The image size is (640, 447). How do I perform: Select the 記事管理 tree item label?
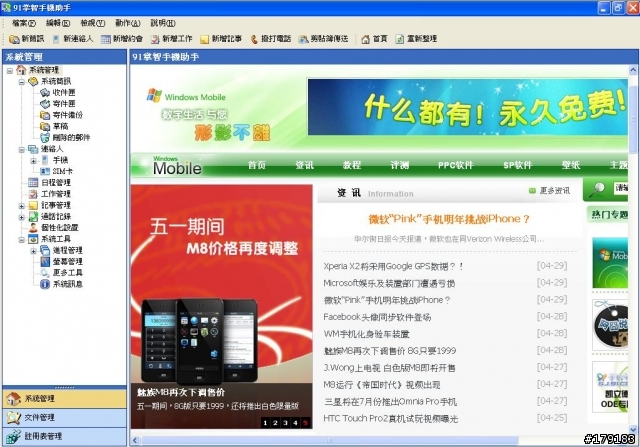[56, 205]
